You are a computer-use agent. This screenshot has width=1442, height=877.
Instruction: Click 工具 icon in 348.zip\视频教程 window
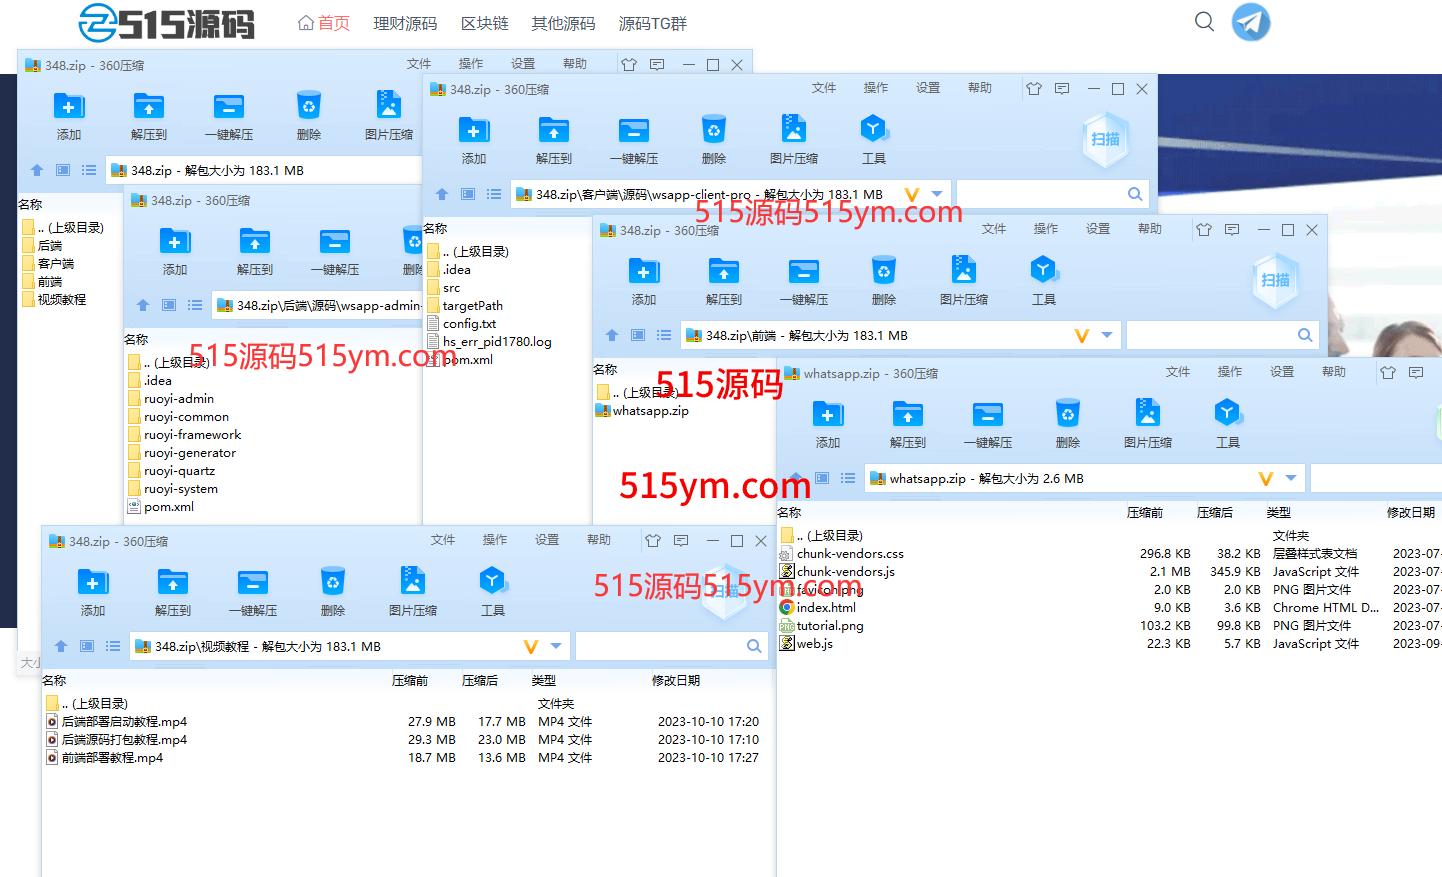click(x=492, y=582)
